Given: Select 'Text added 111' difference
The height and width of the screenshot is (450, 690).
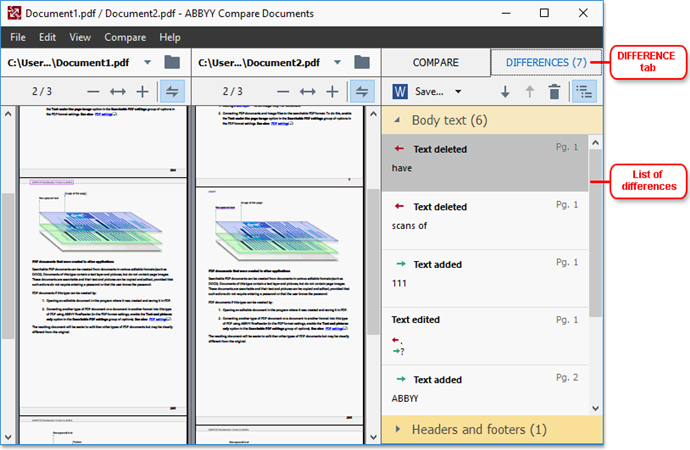Looking at the screenshot, I should click(485, 278).
